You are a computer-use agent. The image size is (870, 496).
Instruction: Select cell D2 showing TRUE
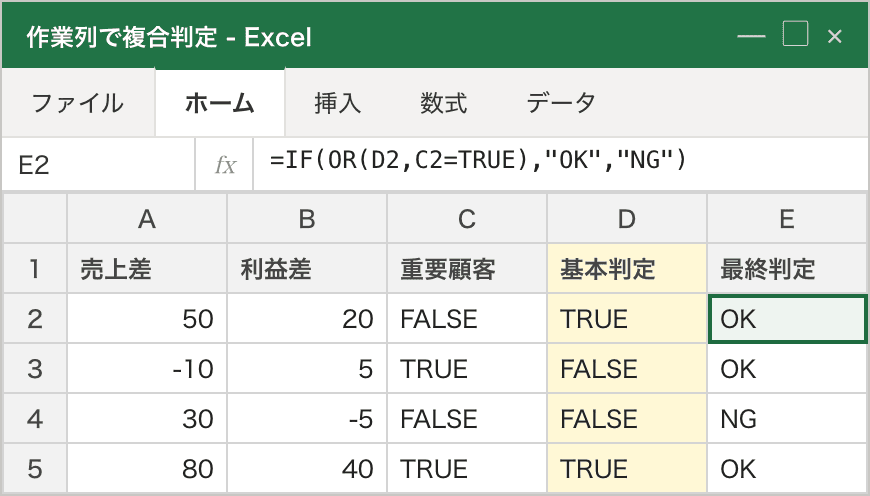[x=627, y=318]
